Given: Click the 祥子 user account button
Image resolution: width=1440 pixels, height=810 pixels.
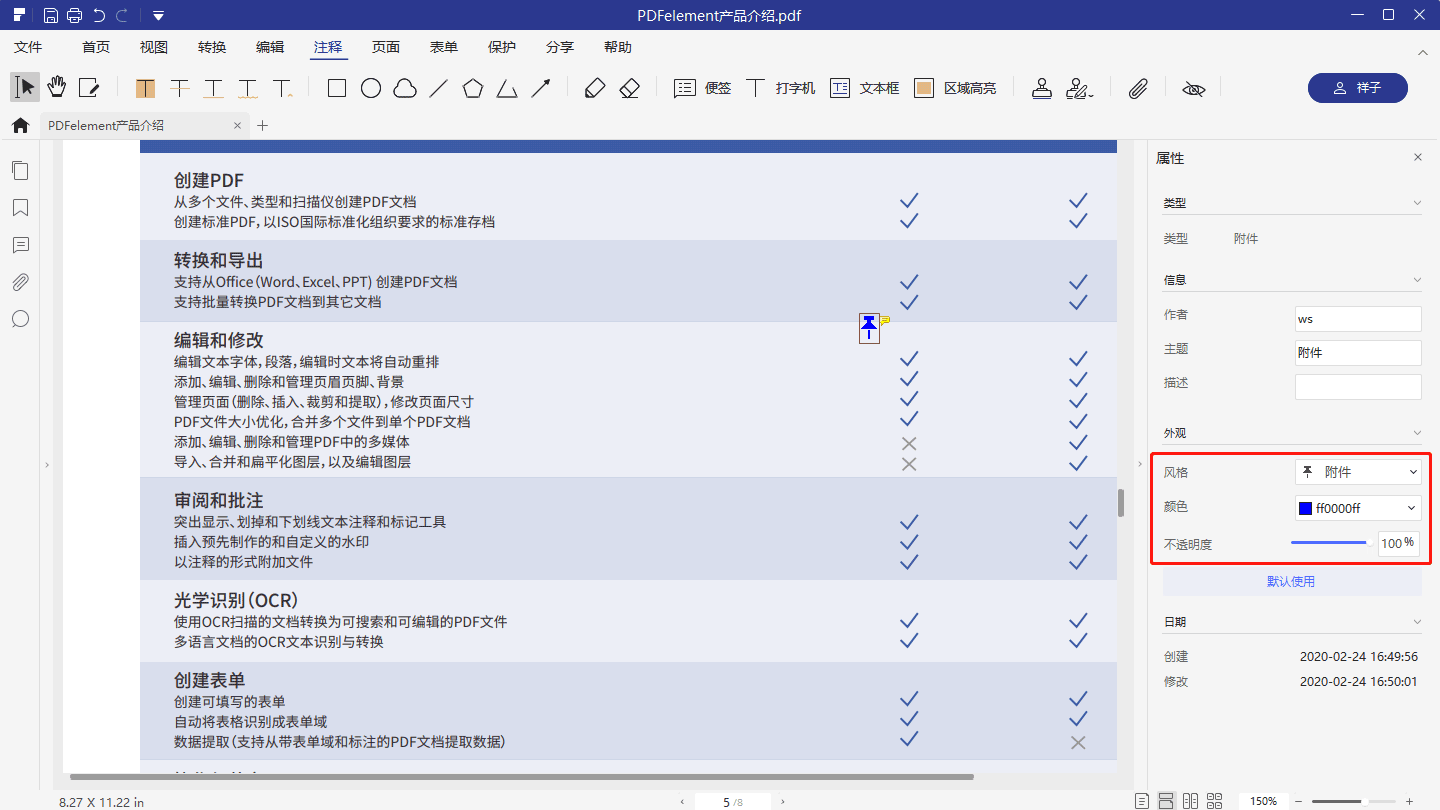Looking at the screenshot, I should (1357, 88).
